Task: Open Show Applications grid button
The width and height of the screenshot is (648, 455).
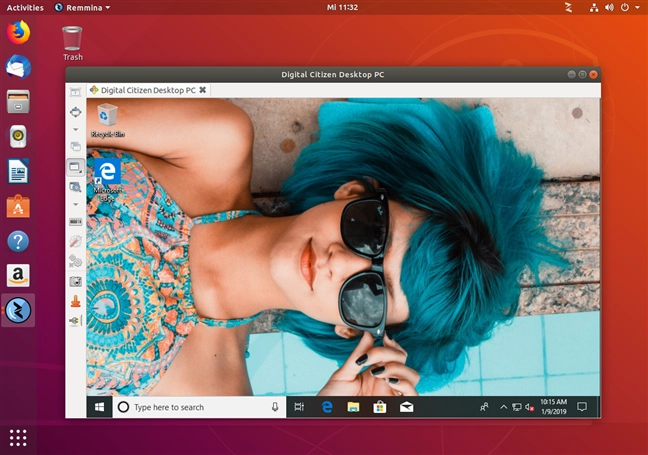Action: tap(18, 437)
